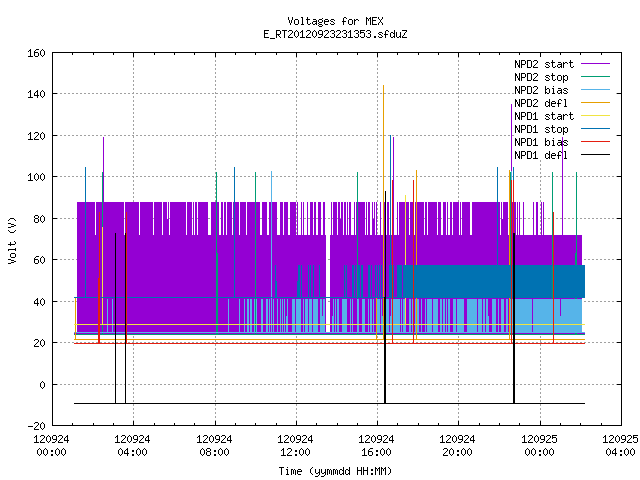The width and height of the screenshot is (640, 480).
Task: Click the NPD1 stop blue legend line
Action: [595, 129]
